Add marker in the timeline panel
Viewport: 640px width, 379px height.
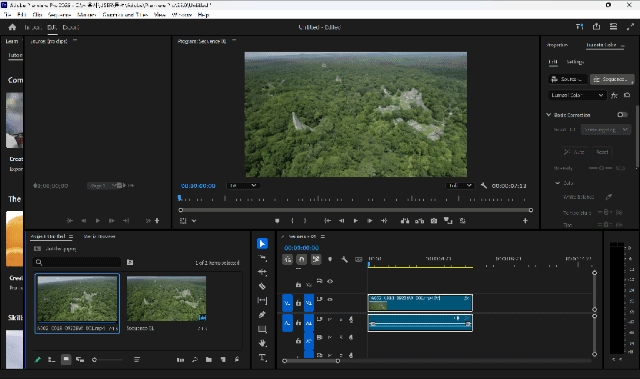tap(330, 259)
